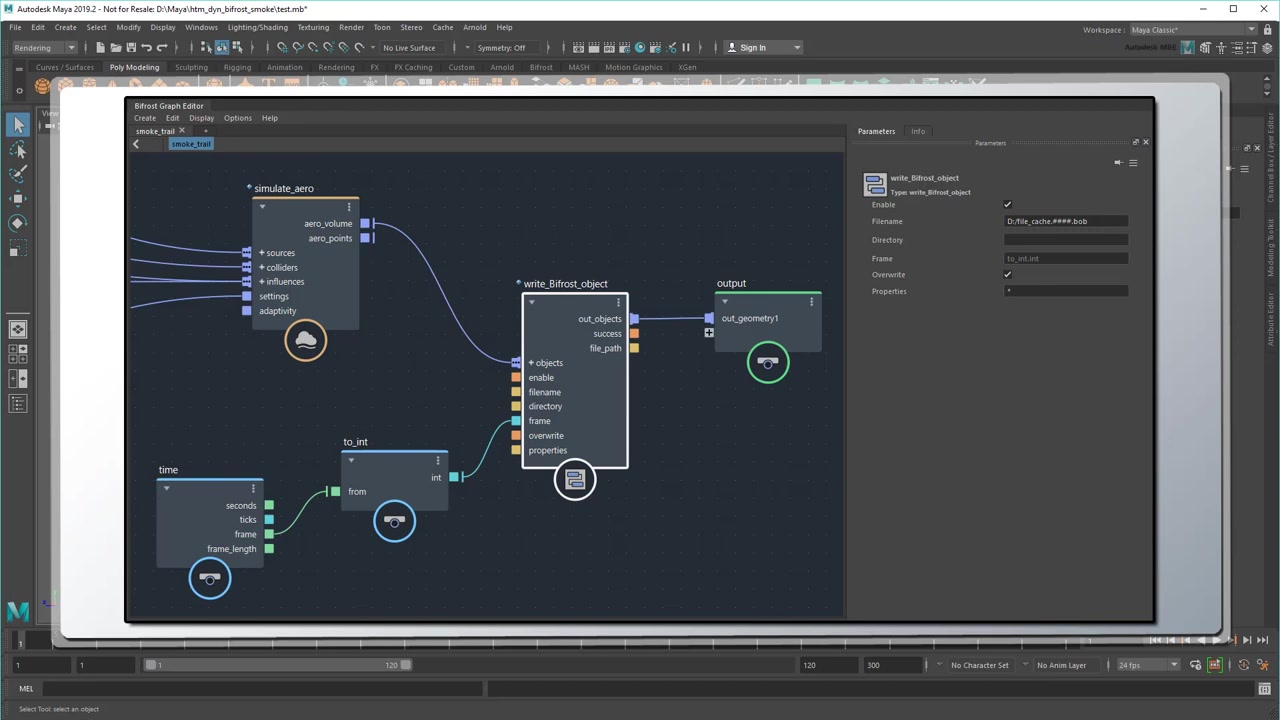Click the time node blue circle icon
Image resolution: width=1280 pixels, height=720 pixels.
click(210, 578)
